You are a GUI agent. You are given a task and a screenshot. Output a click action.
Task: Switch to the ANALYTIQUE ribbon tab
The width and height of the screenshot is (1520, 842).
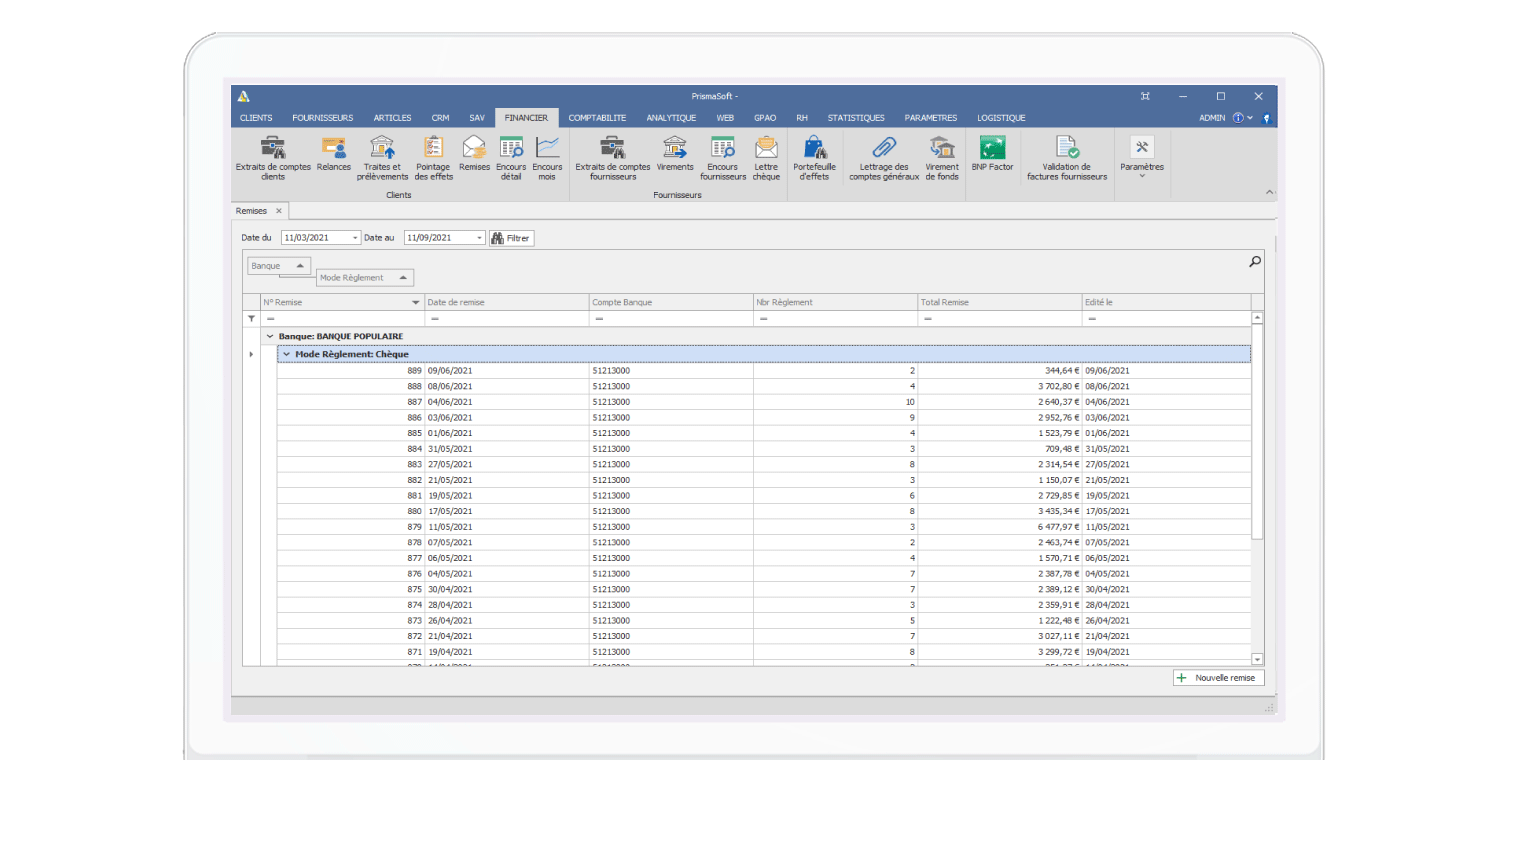click(x=671, y=118)
